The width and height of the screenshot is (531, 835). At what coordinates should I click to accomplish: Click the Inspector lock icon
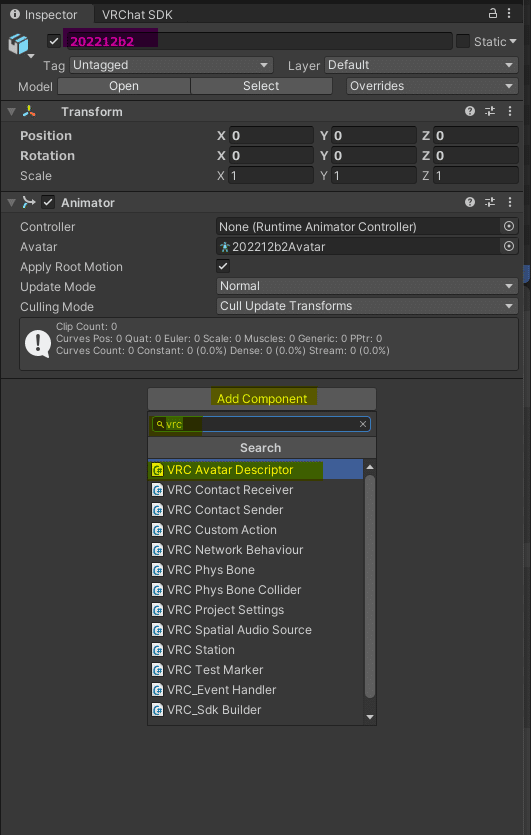tap(493, 13)
